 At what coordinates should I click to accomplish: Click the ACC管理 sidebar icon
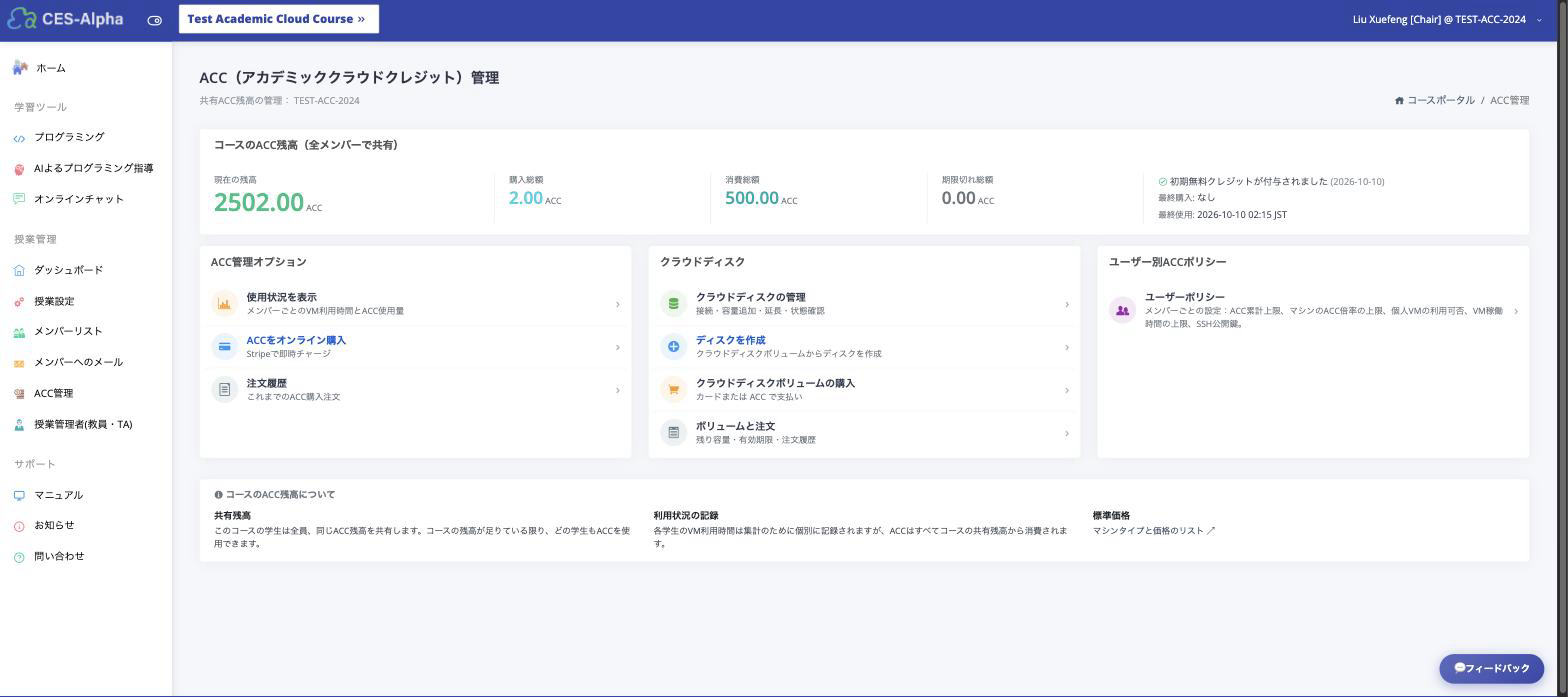pyautogui.click(x=19, y=394)
